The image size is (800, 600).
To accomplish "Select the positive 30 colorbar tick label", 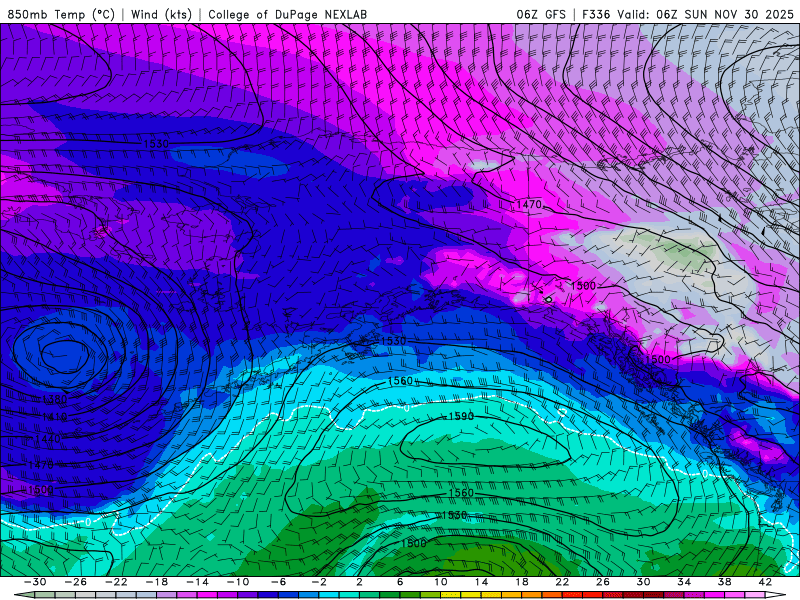I will pyautogui.click(x=643, y=582).
